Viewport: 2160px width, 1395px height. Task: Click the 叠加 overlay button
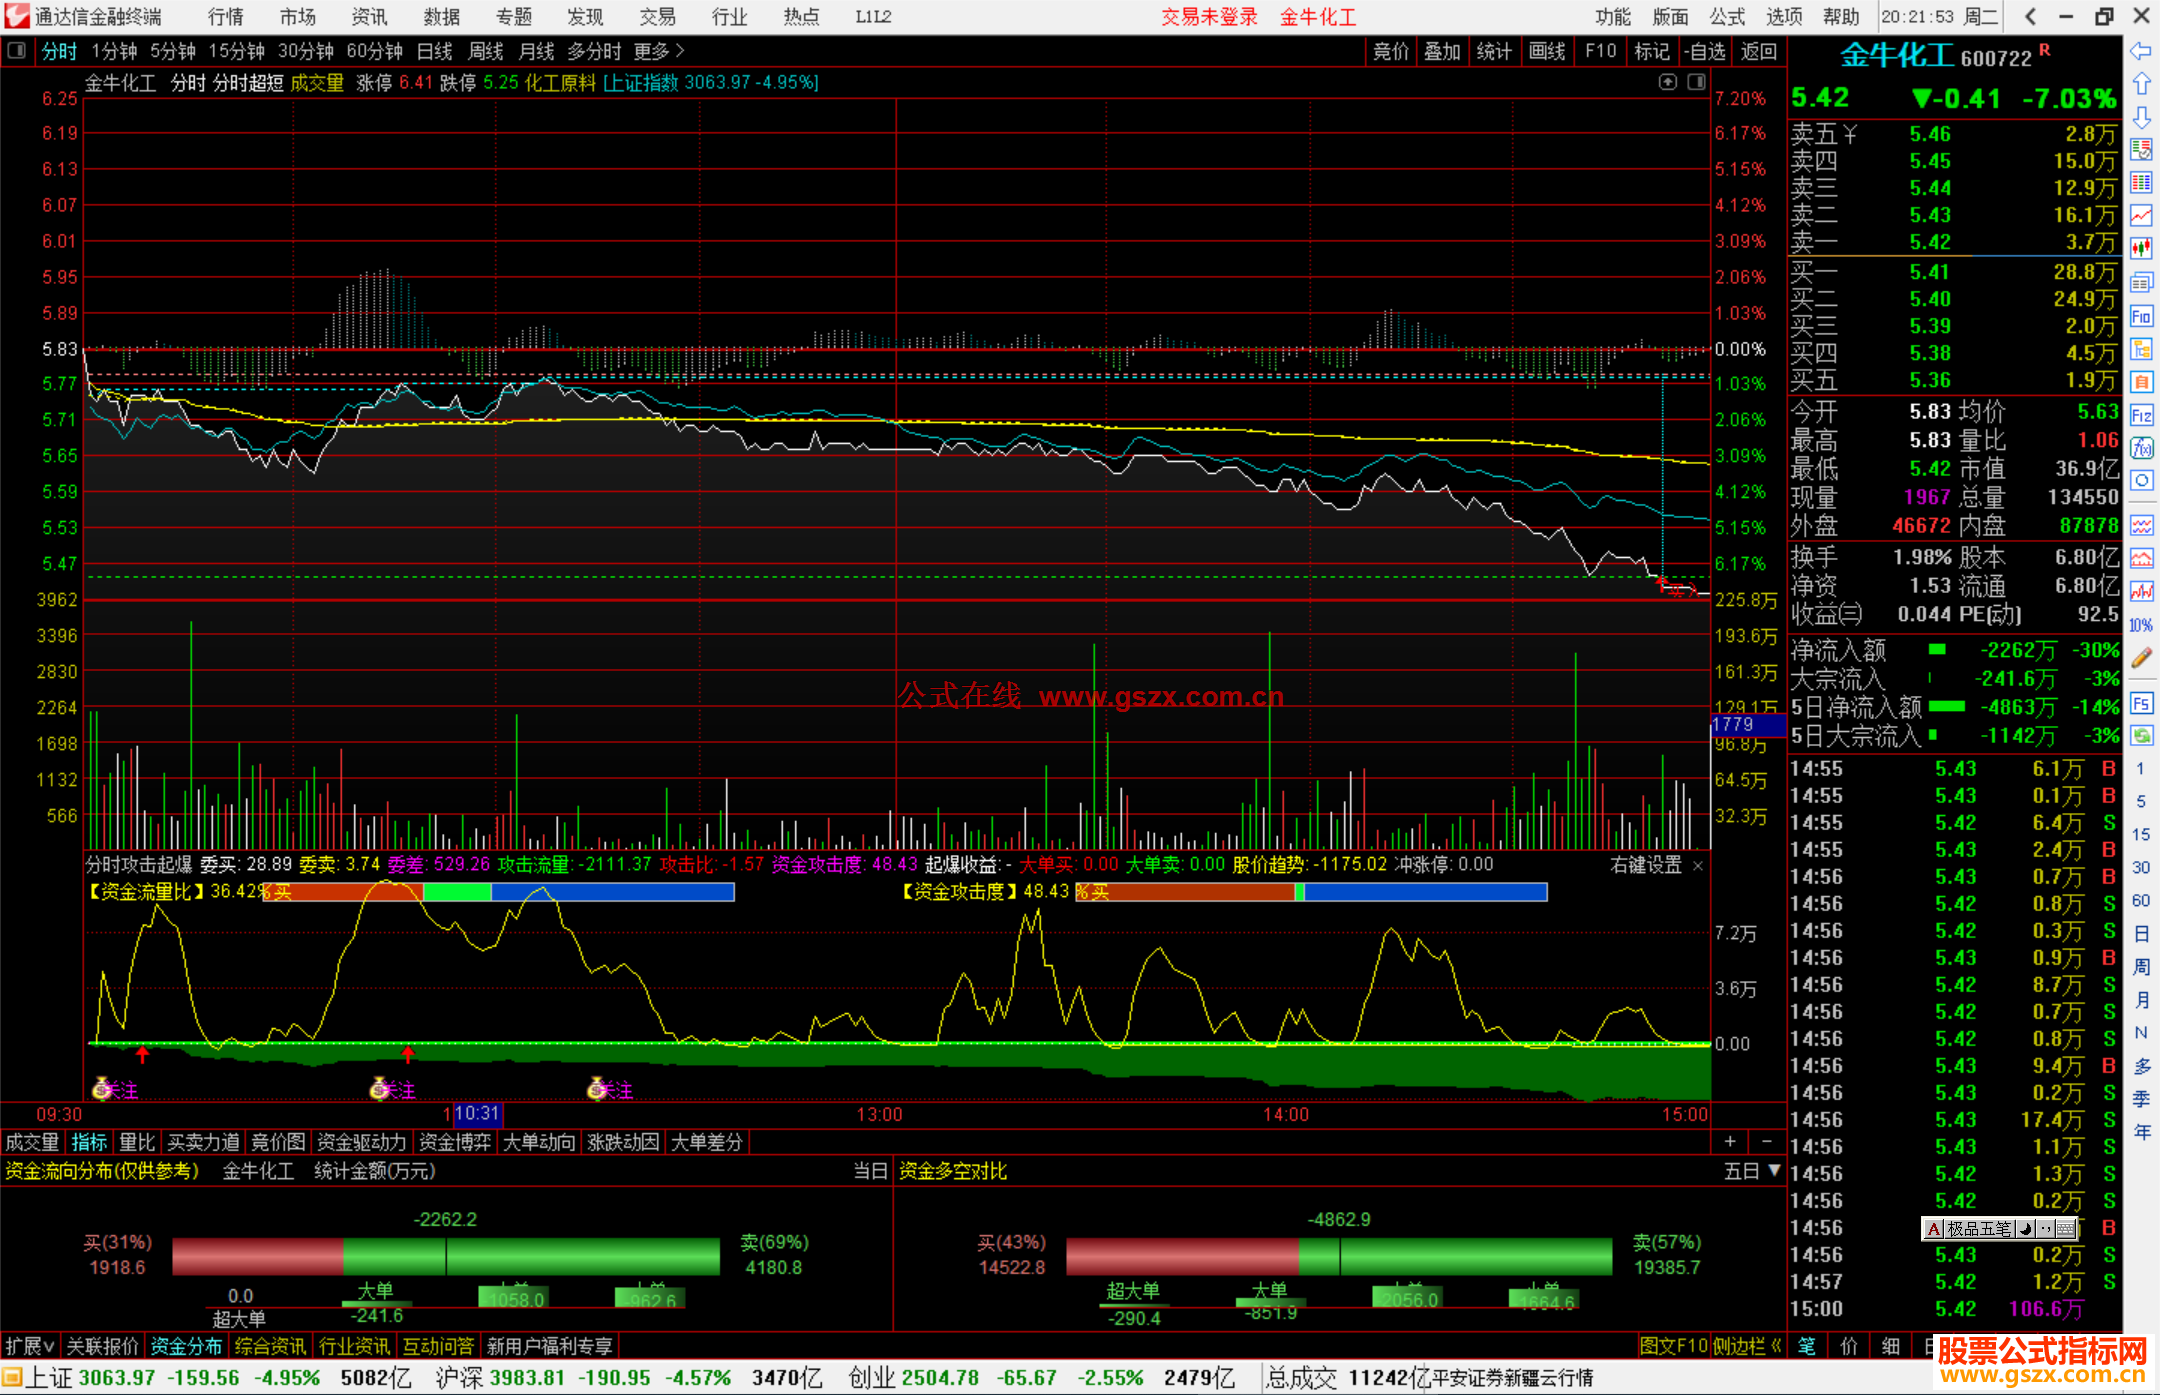(1442, 51)
